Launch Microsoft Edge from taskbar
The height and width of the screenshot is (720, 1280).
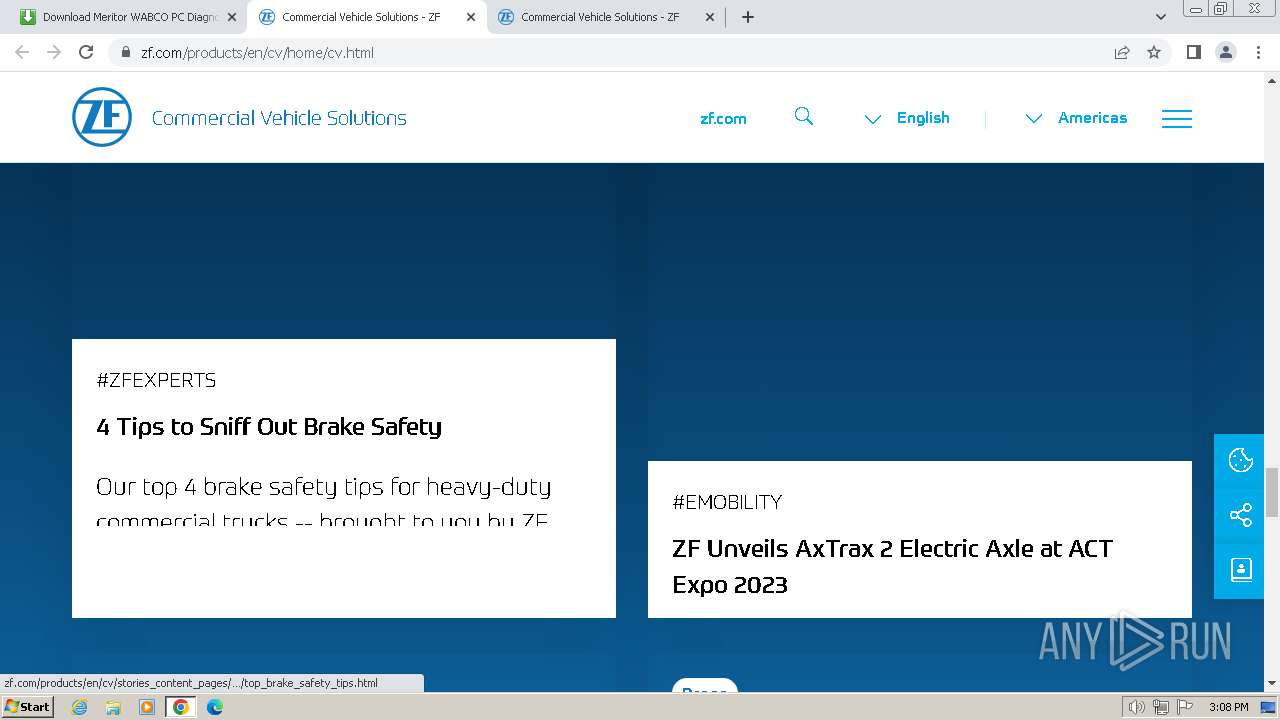click(215, 707)
